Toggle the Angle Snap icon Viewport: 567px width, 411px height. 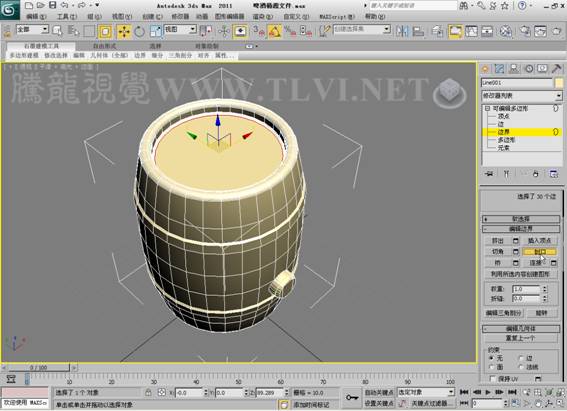pyautogui.click(x=274, y=31)
